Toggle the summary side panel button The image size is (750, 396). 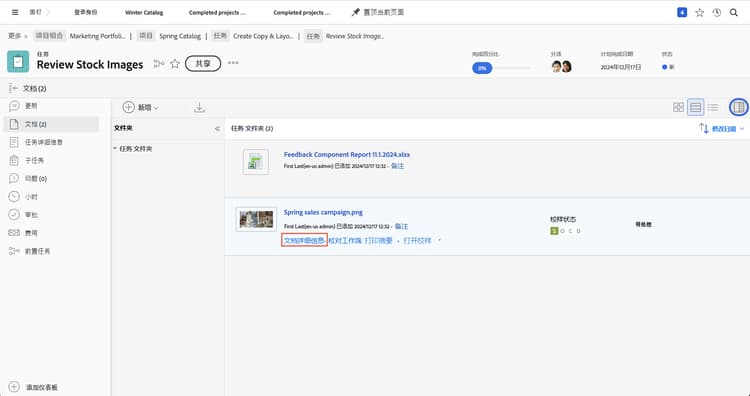(x=739, y=107)
